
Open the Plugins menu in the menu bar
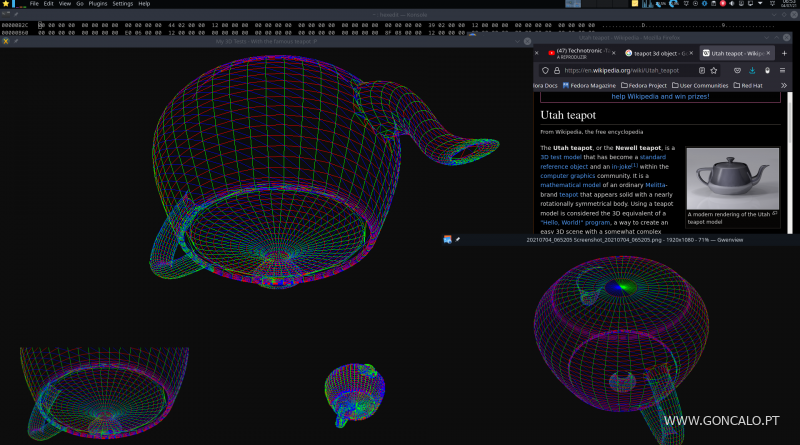click(x=97, y=4)
